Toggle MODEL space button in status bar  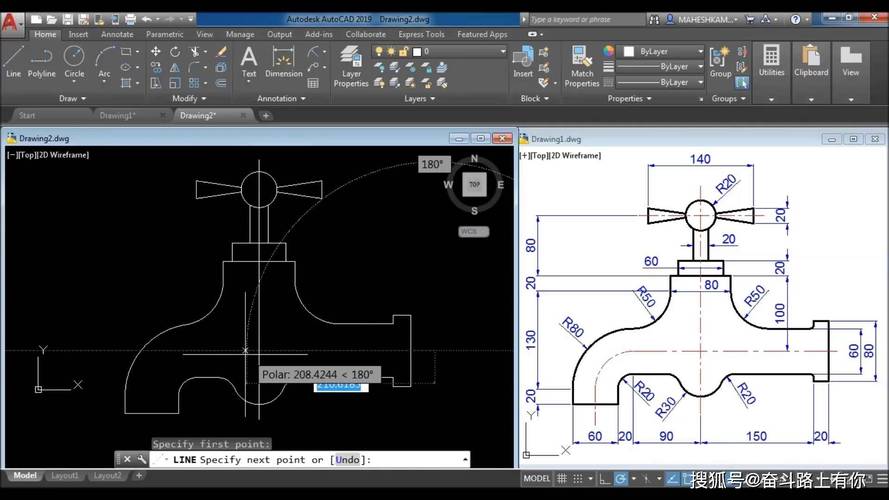tap(537, 479)
